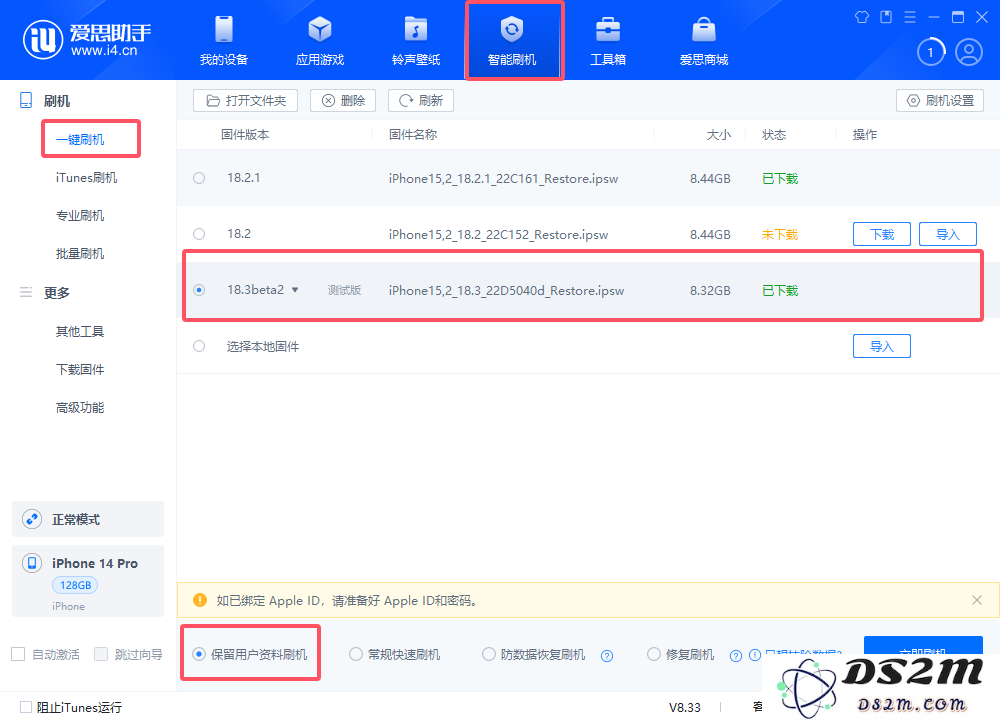Screen dimensions: 1000x722
Task: Click the 正常模式 device mode button
Action: click(x=88, y=519)
